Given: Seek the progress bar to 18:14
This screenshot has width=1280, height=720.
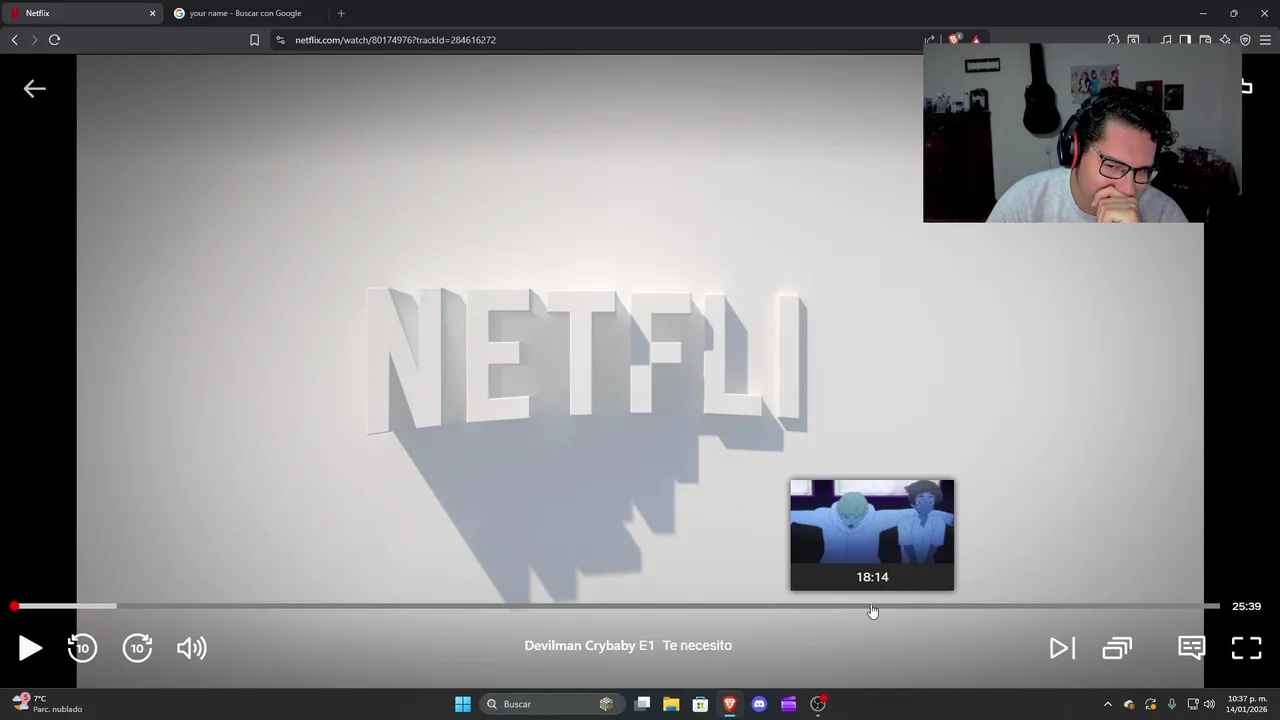Looking at the screenshot, I should tap(872, 606).
